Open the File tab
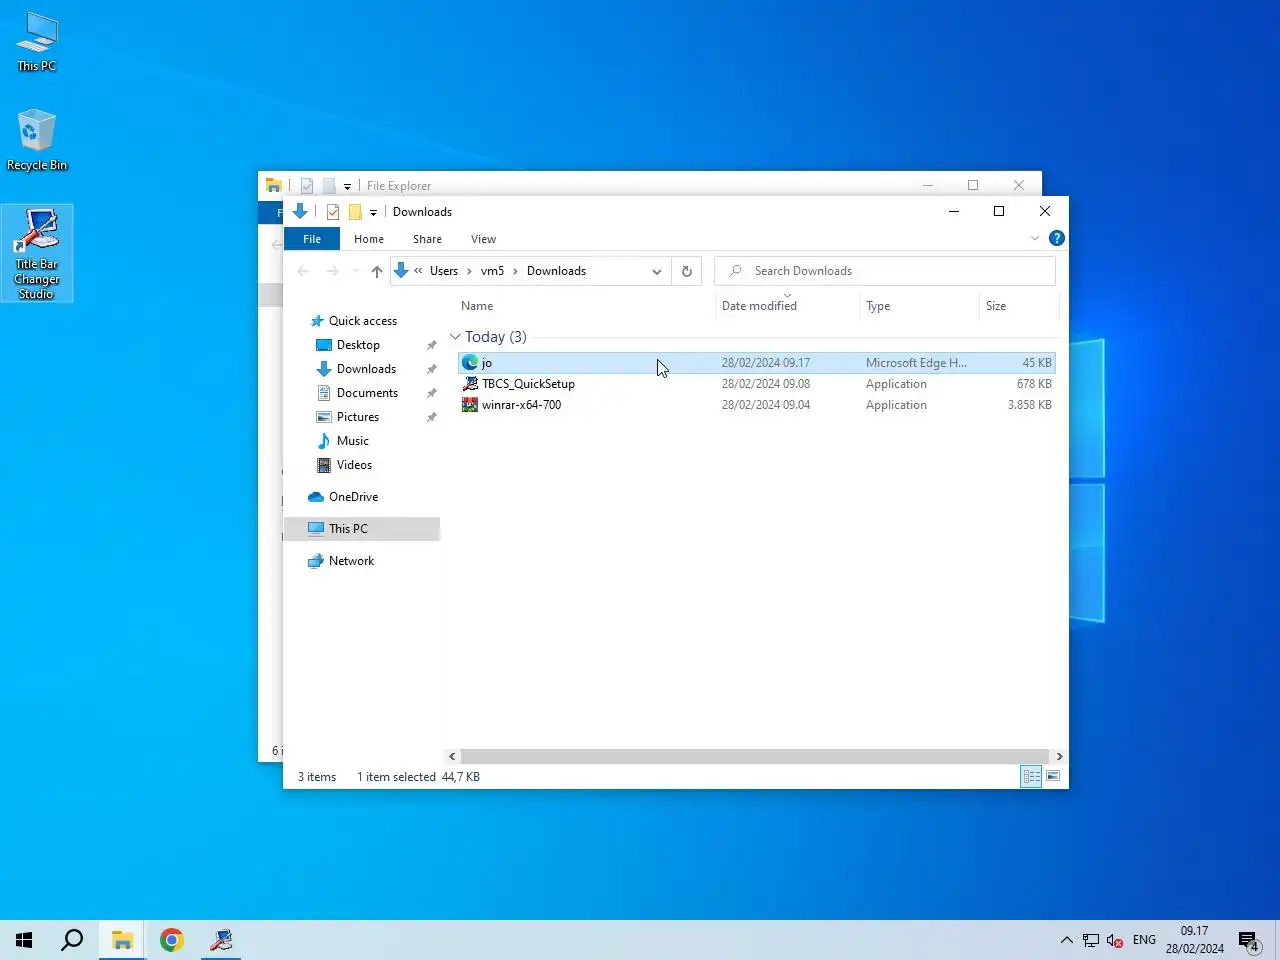1280x960 pixels. tap(312, 239)
